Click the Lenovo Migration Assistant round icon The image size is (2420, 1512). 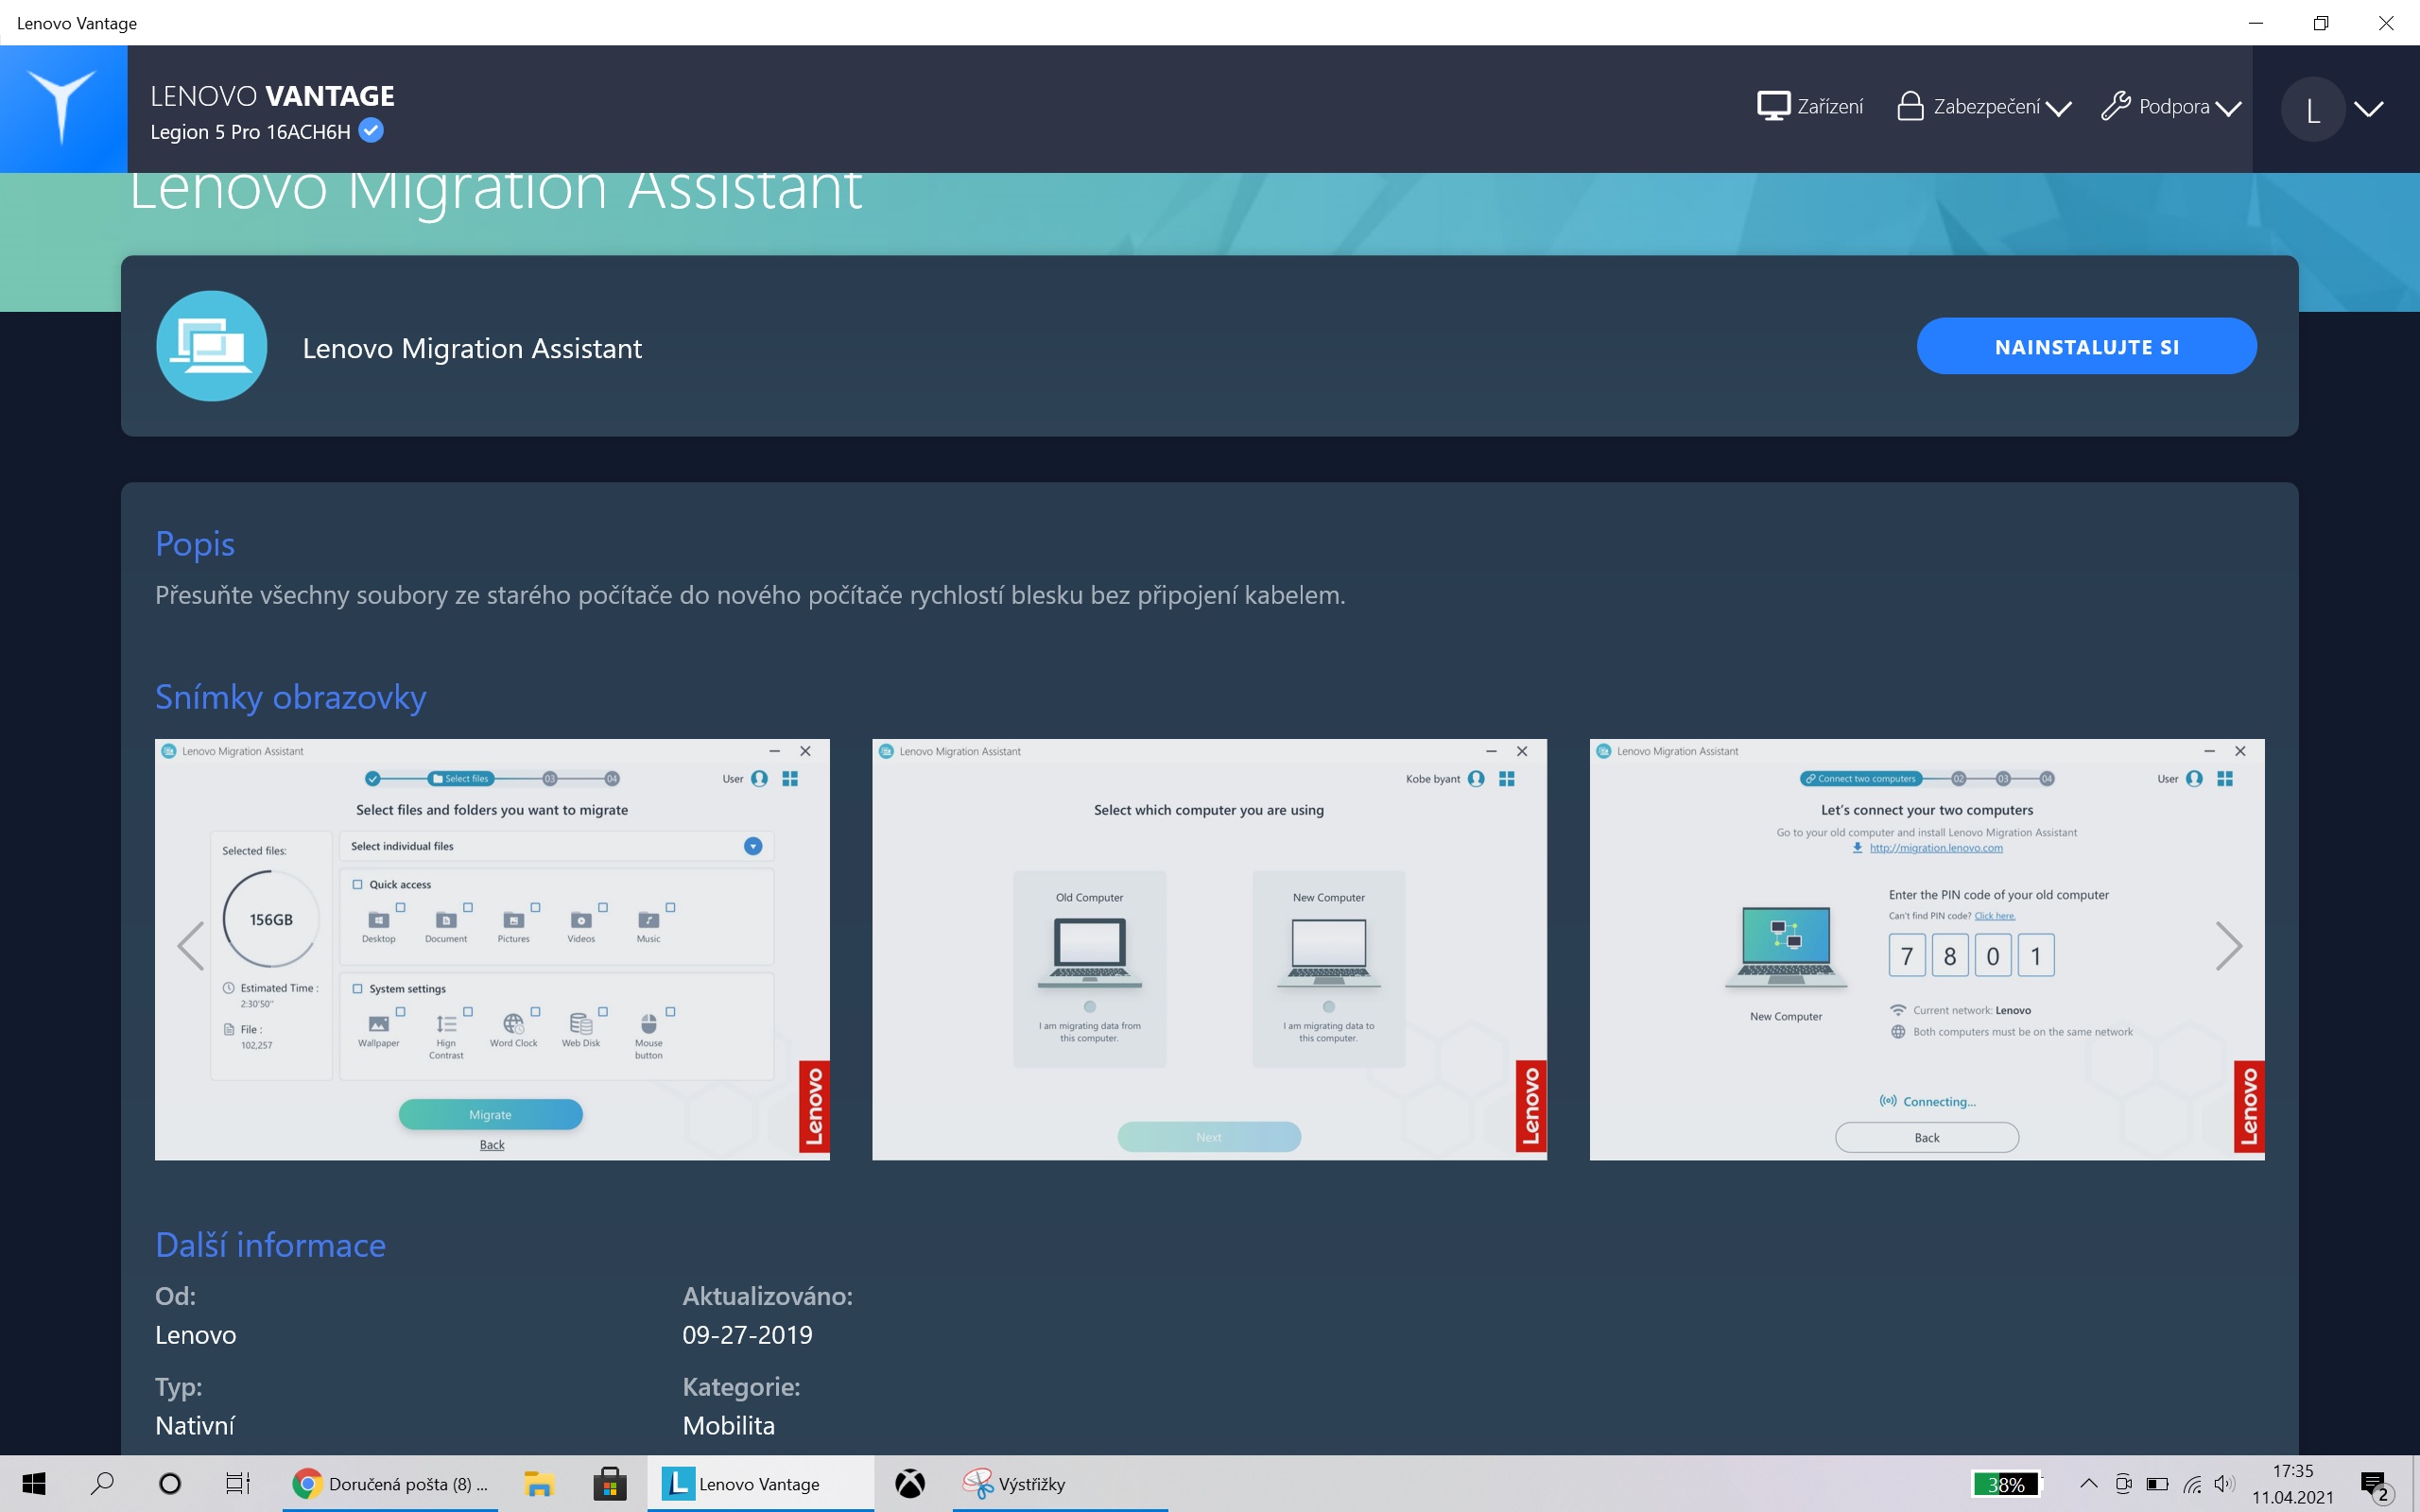point(212,346)
